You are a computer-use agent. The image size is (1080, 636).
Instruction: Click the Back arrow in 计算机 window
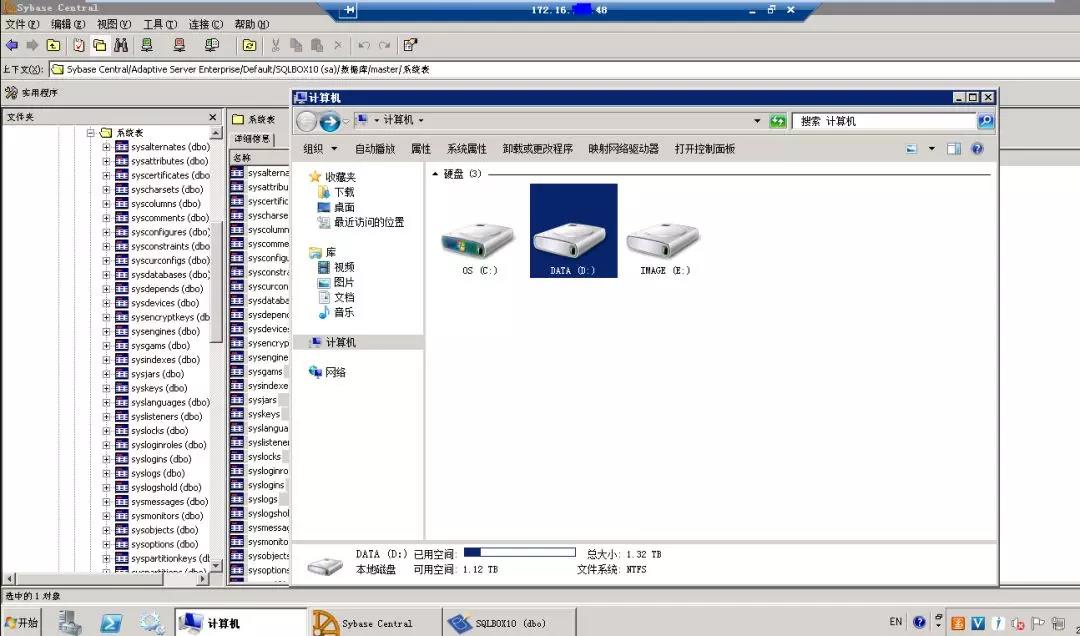click(x=307, y=121)
